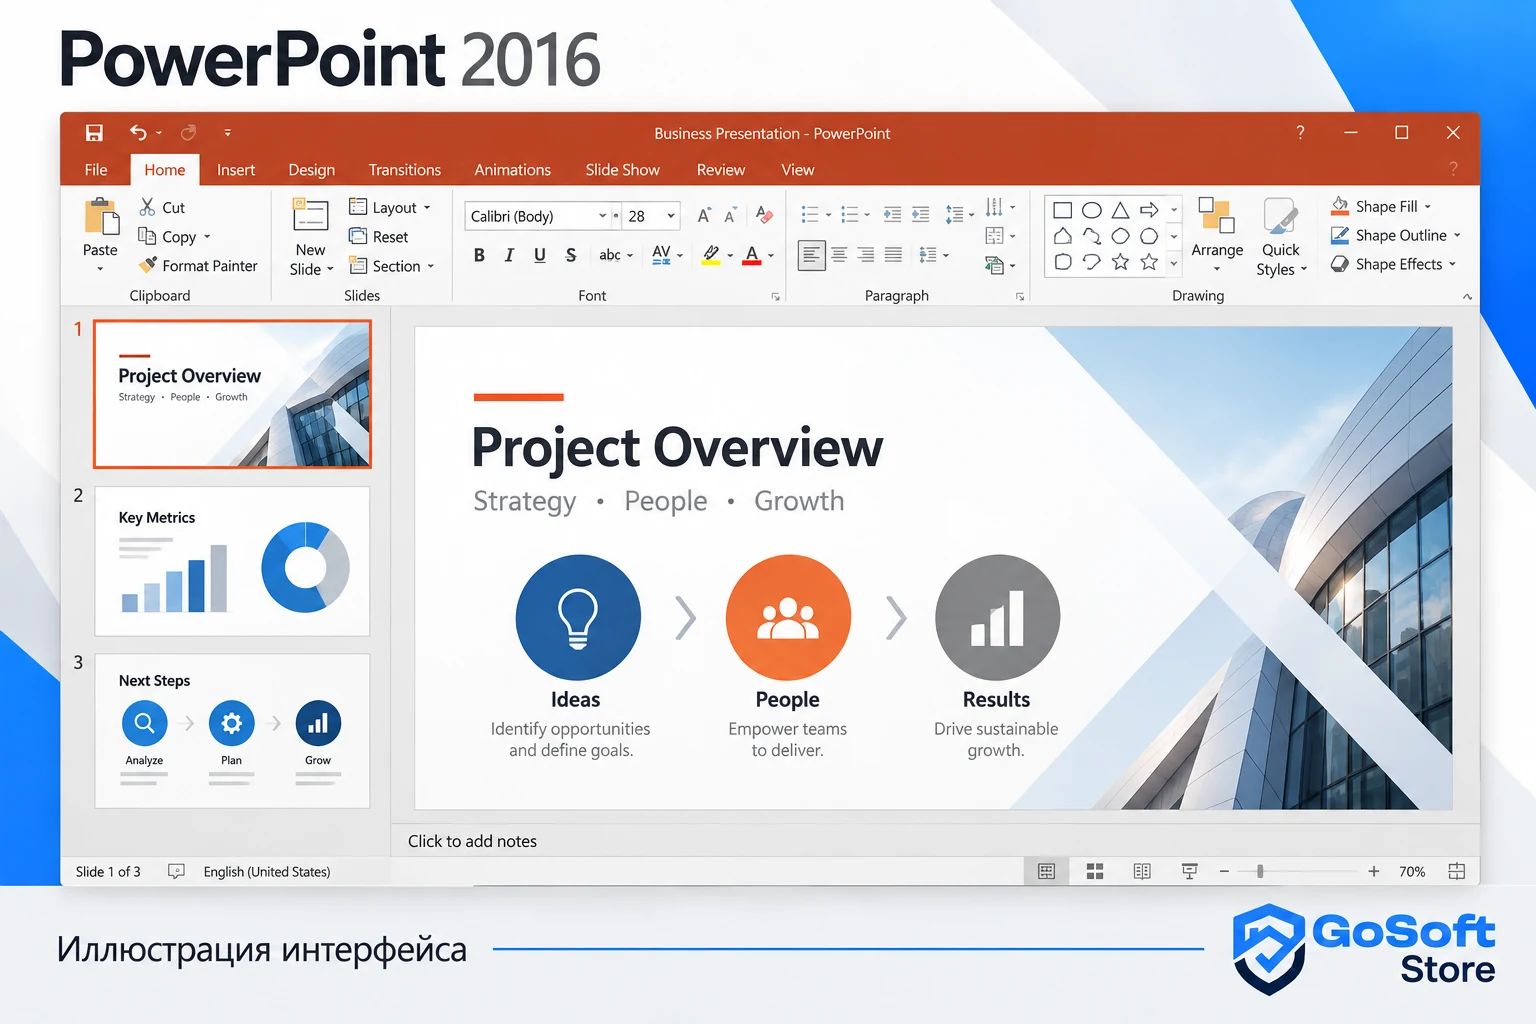Click the Paste clipboard icon

coord(100,216)
